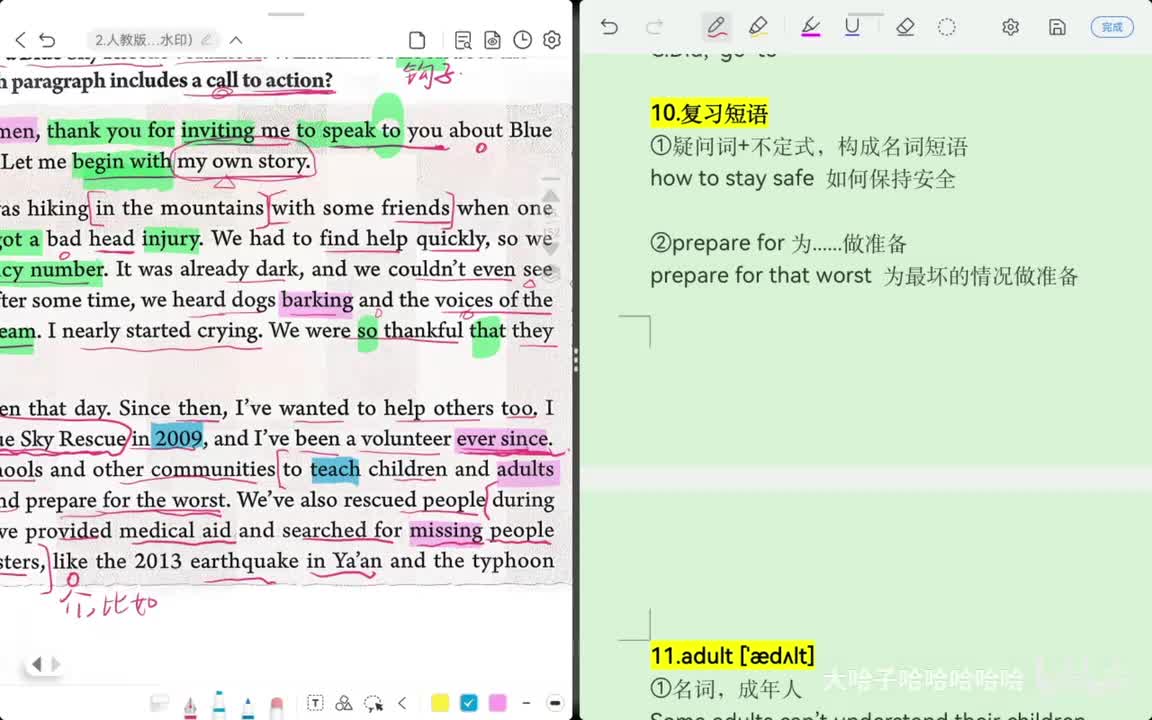The height and width of the screenshot is (720, 1152).
Task: Pick the yellow color swatch
Action: coord(440,703)
